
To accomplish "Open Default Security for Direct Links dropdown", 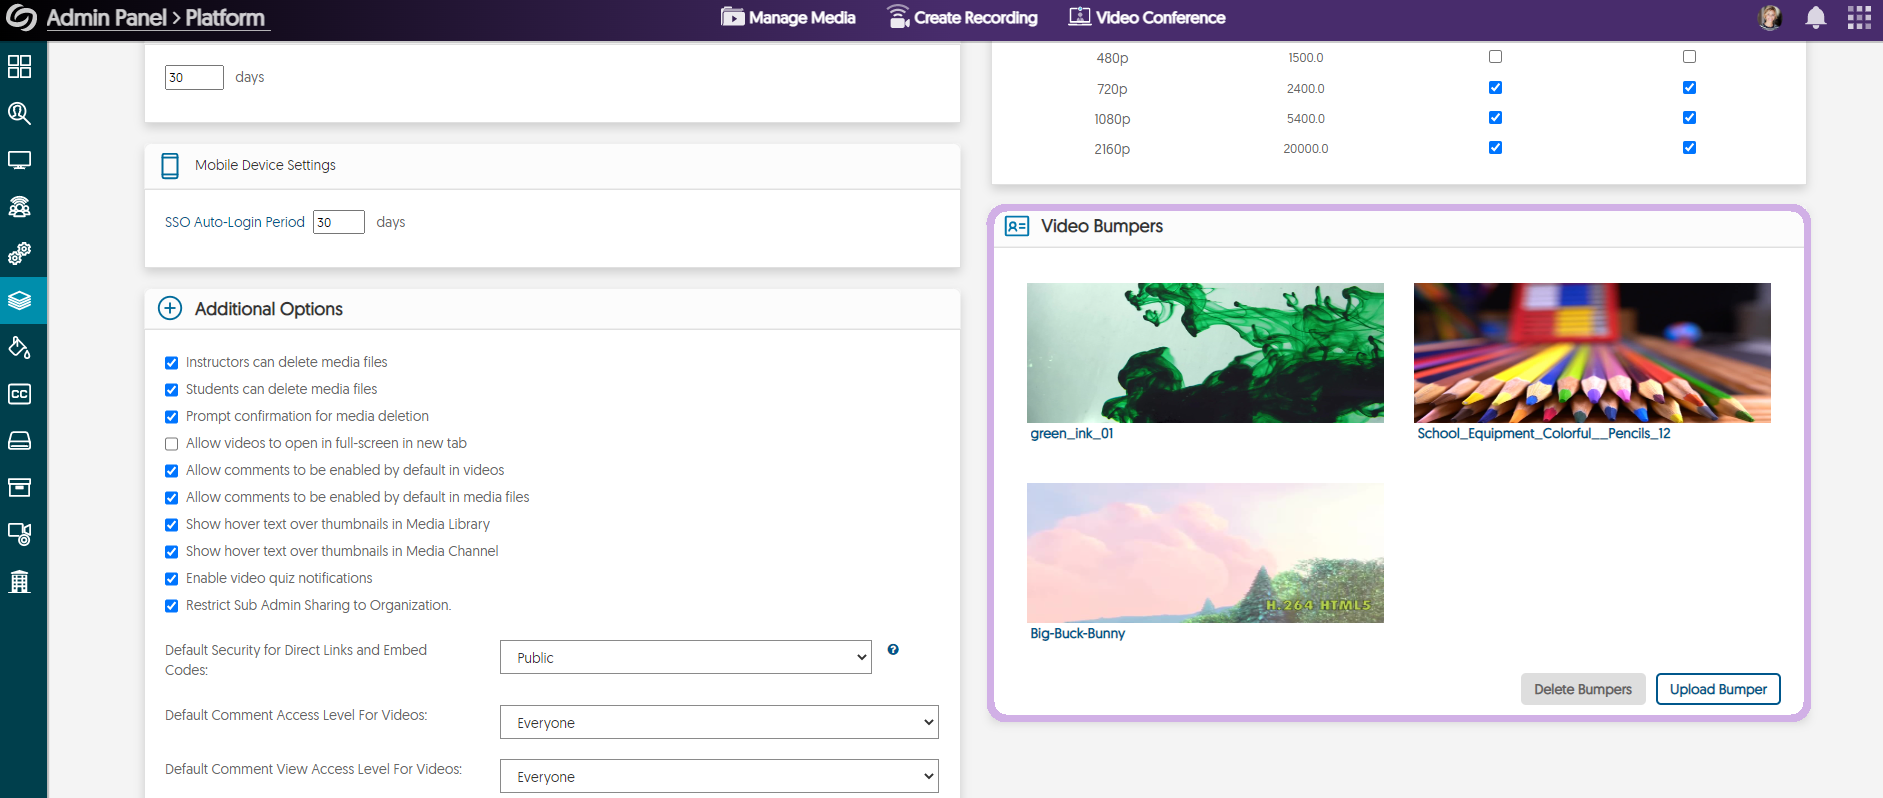I will point(685,657).
